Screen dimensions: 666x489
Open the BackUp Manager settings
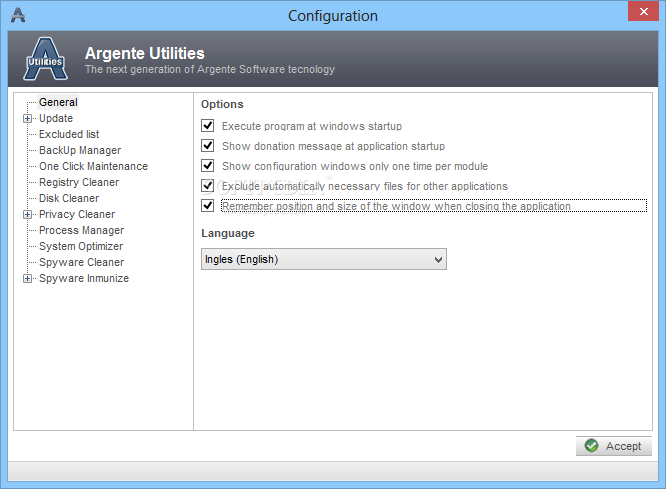tap(80, 150)
